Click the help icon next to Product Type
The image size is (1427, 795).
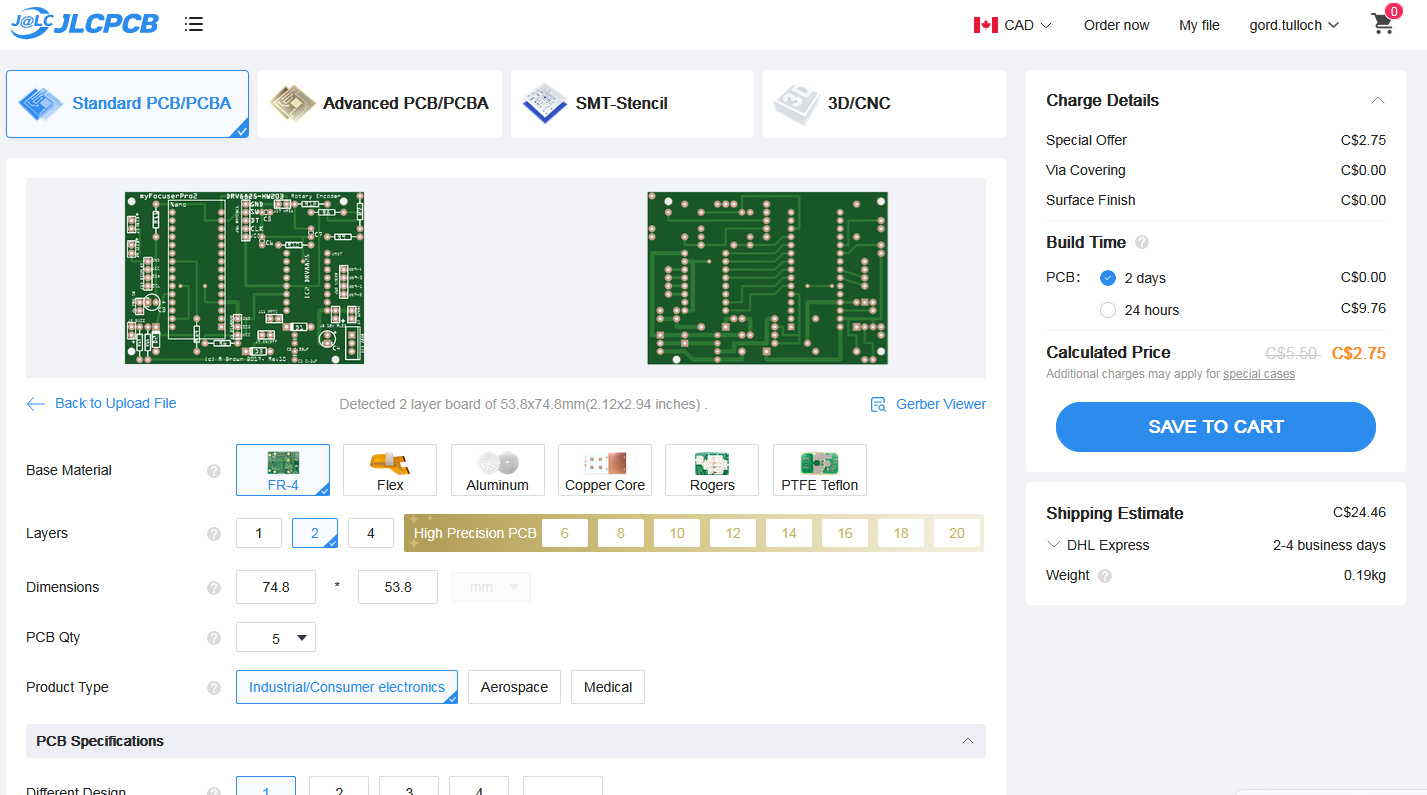(214, 688)
